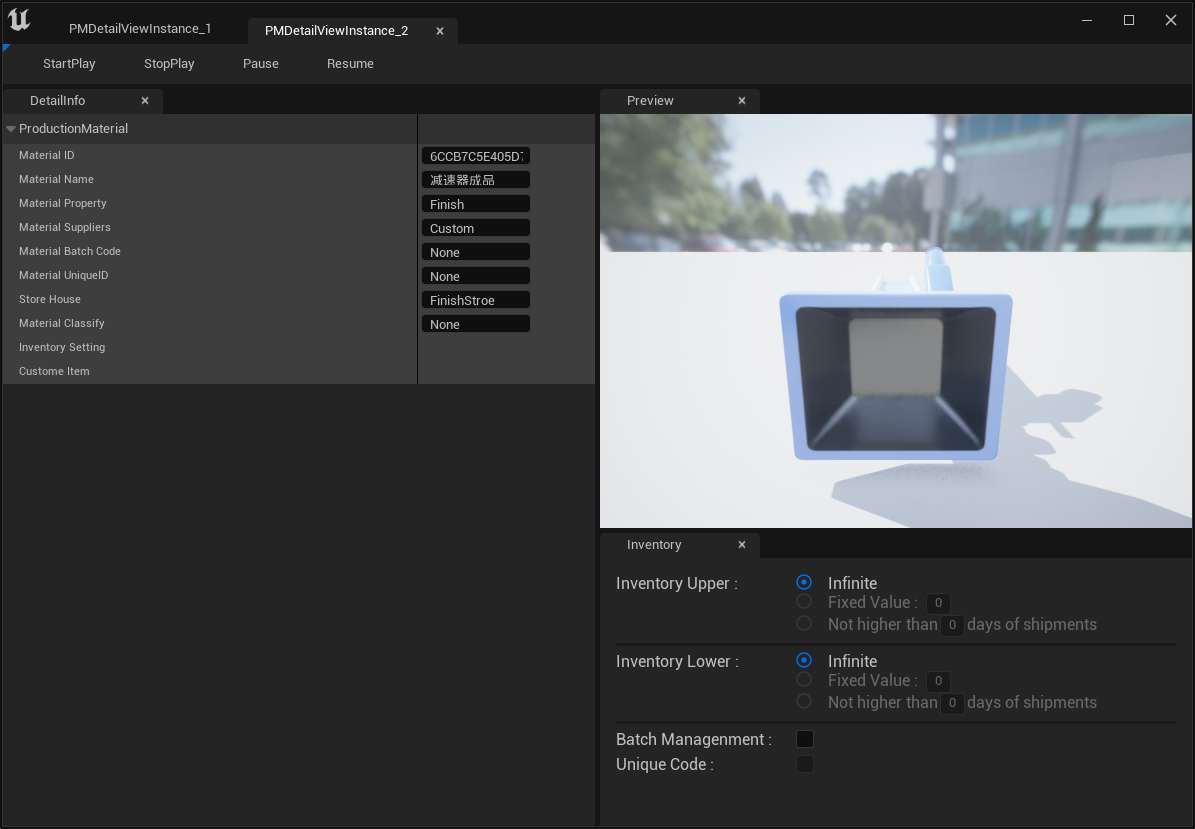Viewport: 1195px width, 829px height.
Task: Close the PMDetailViewInstance_2 tab
Action: click(440, 31)
